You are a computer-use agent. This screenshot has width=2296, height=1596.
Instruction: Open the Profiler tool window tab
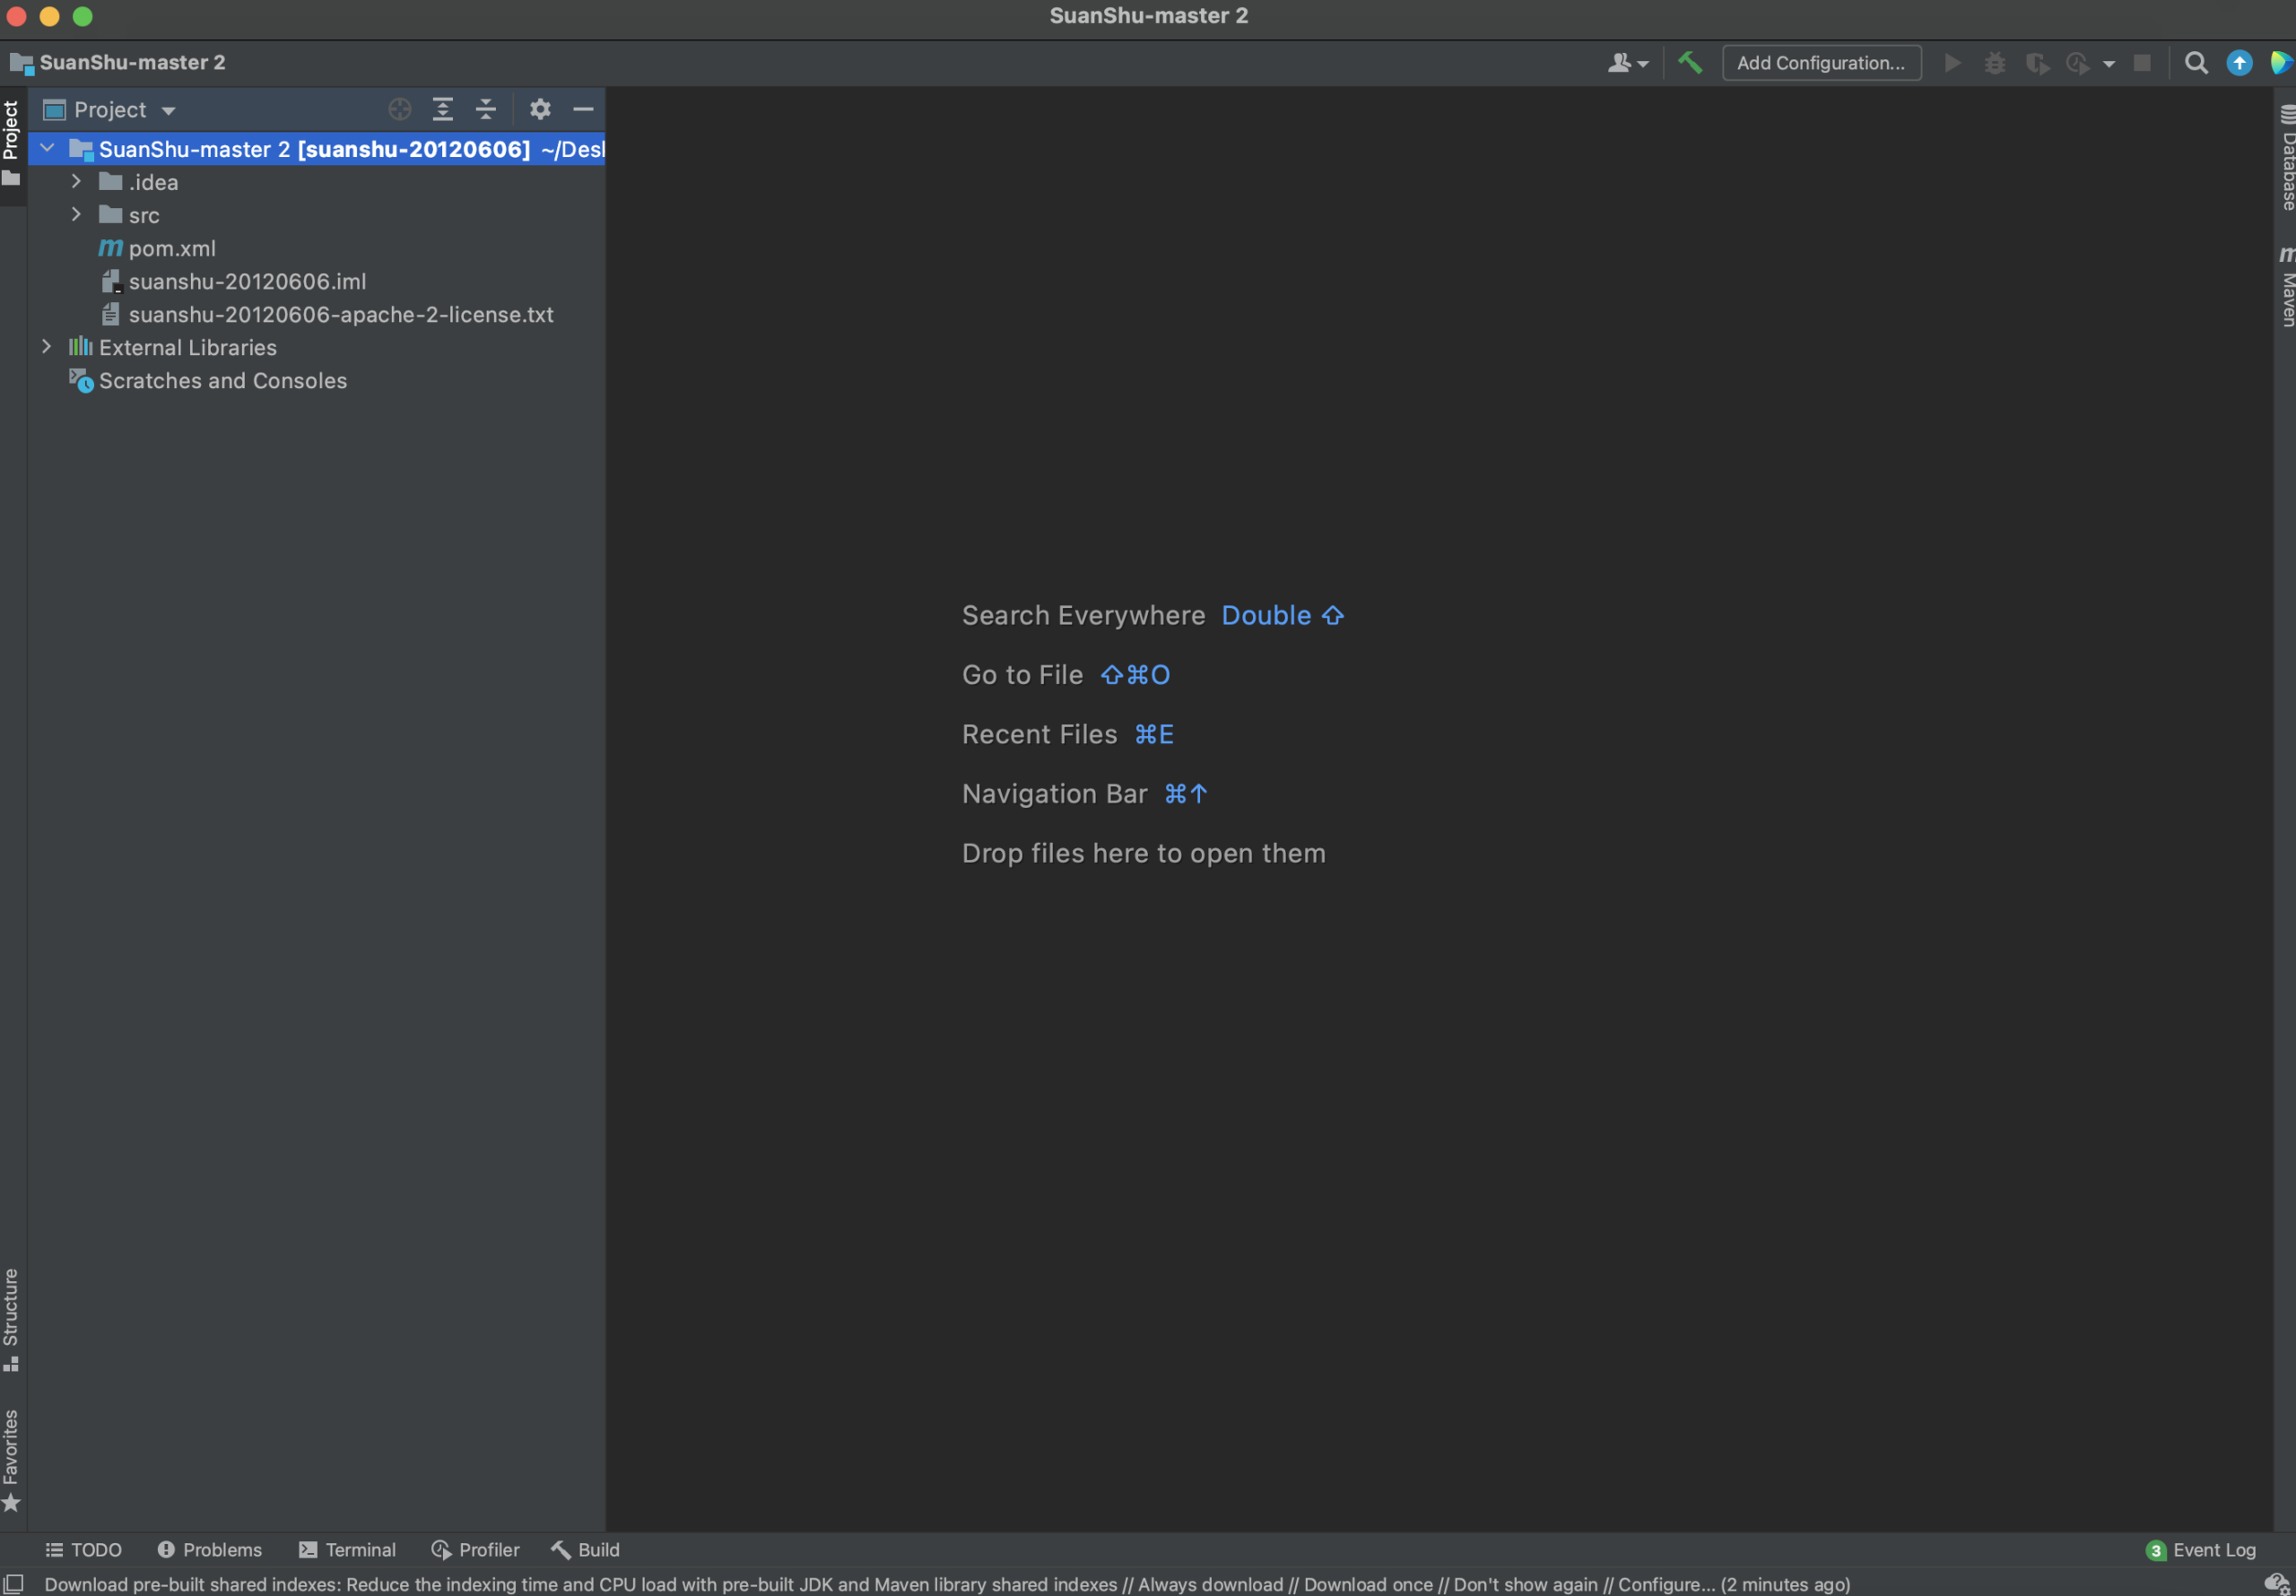(x=476, y=1549)
